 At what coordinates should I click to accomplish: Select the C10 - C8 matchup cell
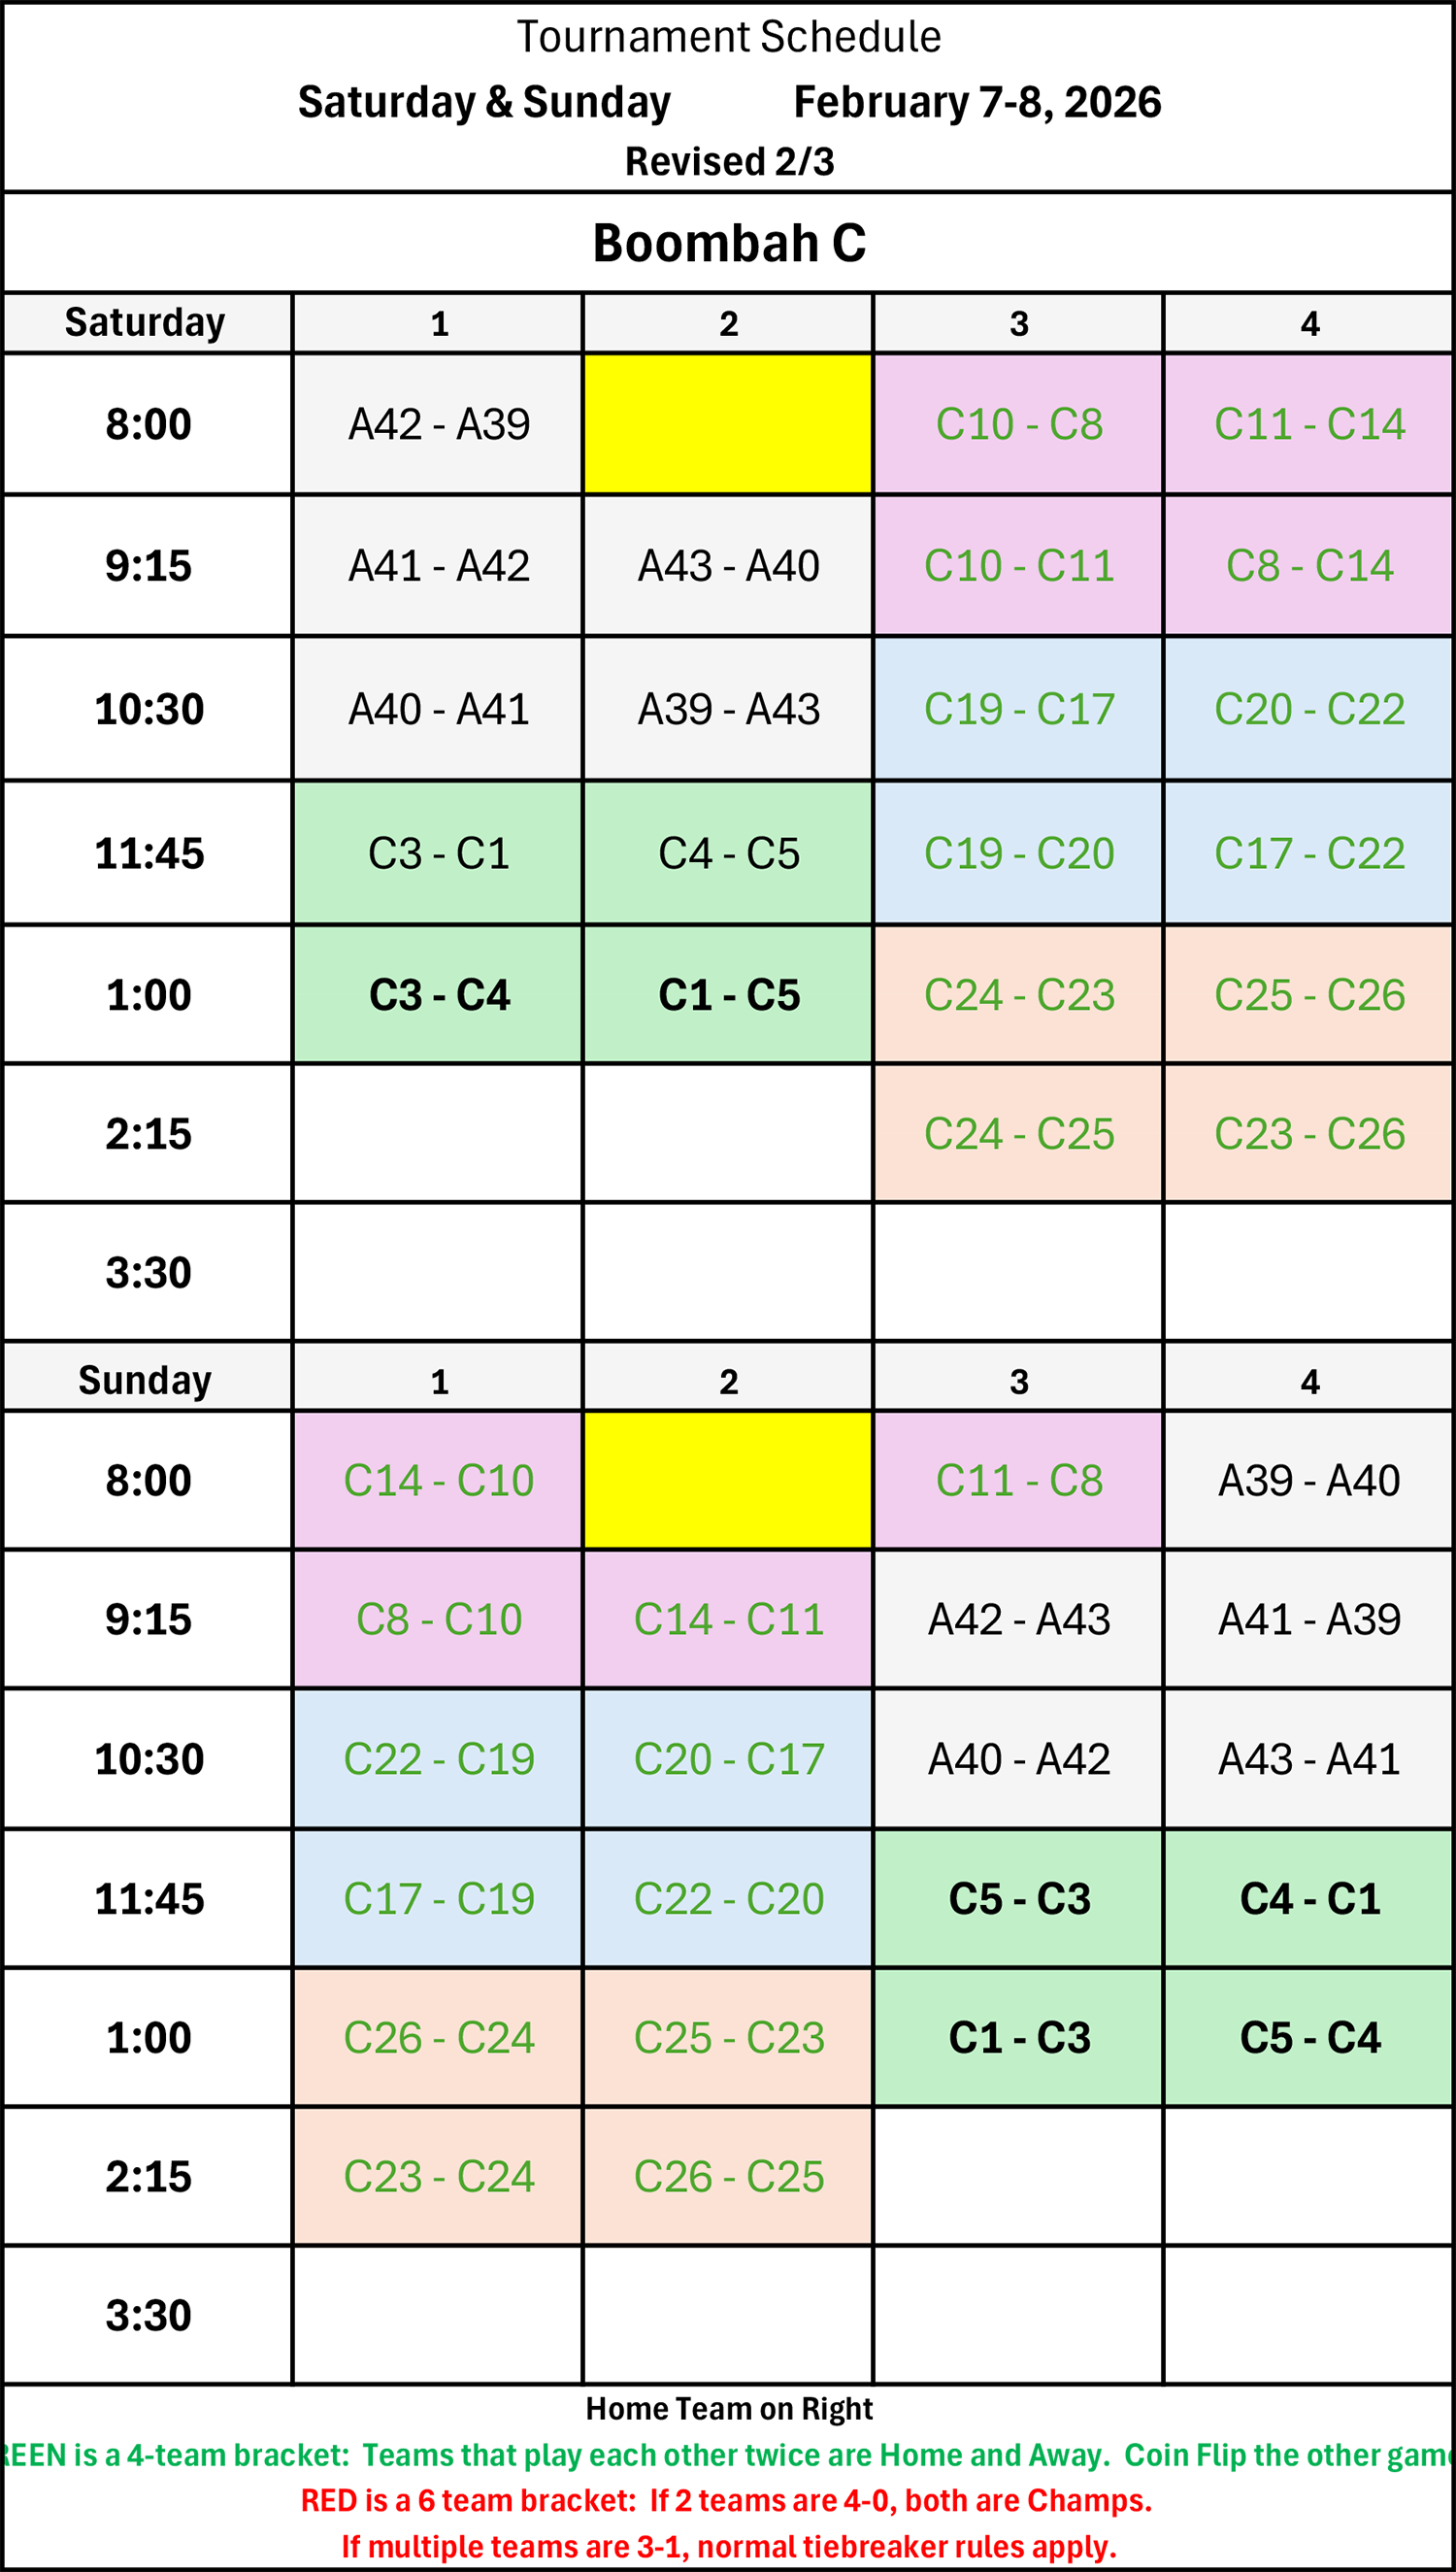(1018, 424)
